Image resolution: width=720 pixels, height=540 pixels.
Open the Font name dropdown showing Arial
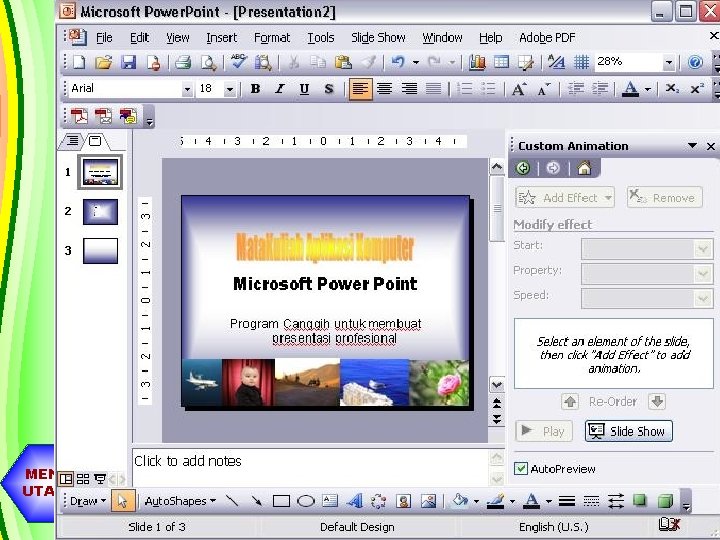click(187, 89)
